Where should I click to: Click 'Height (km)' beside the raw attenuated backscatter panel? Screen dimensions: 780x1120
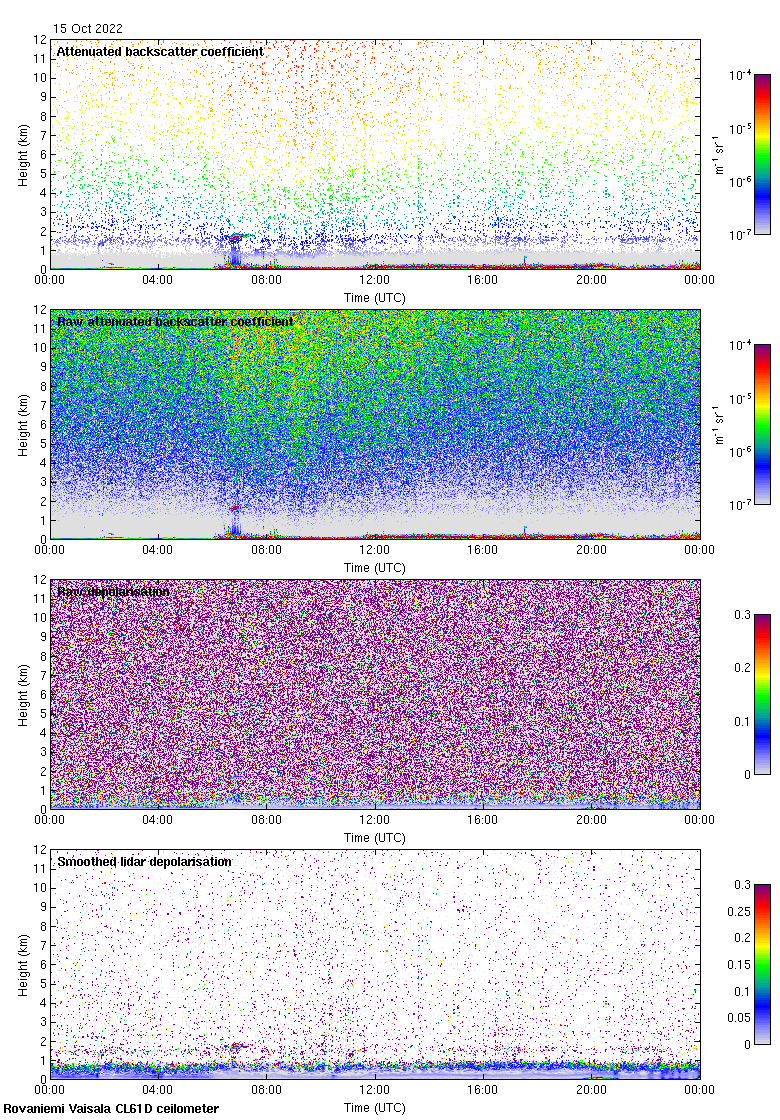click(x=24, y=424)
